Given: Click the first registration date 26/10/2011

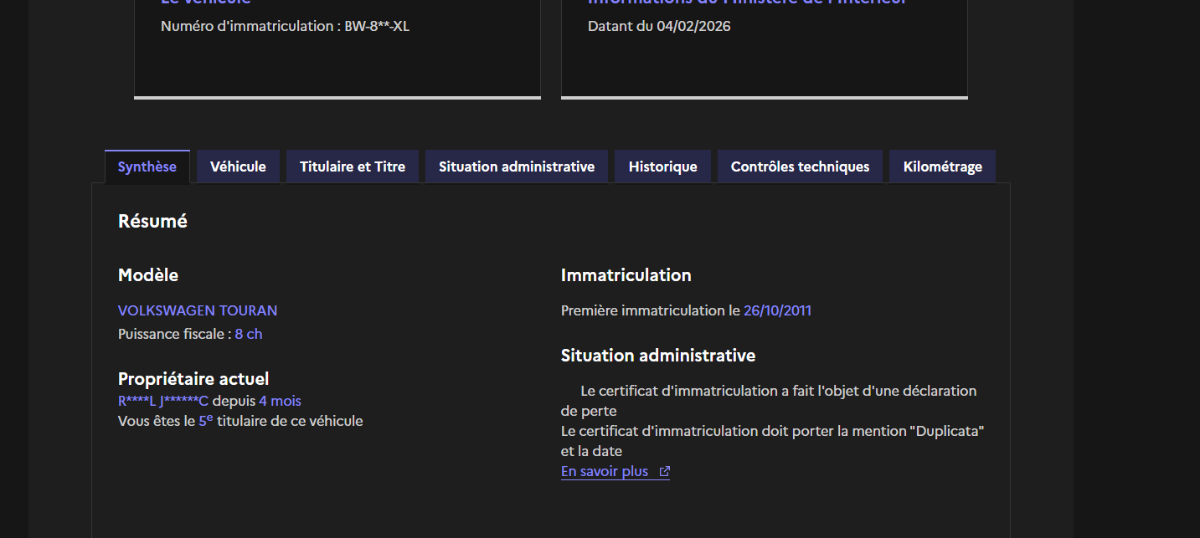Looking at the screenshot, I should pos(778,311).
